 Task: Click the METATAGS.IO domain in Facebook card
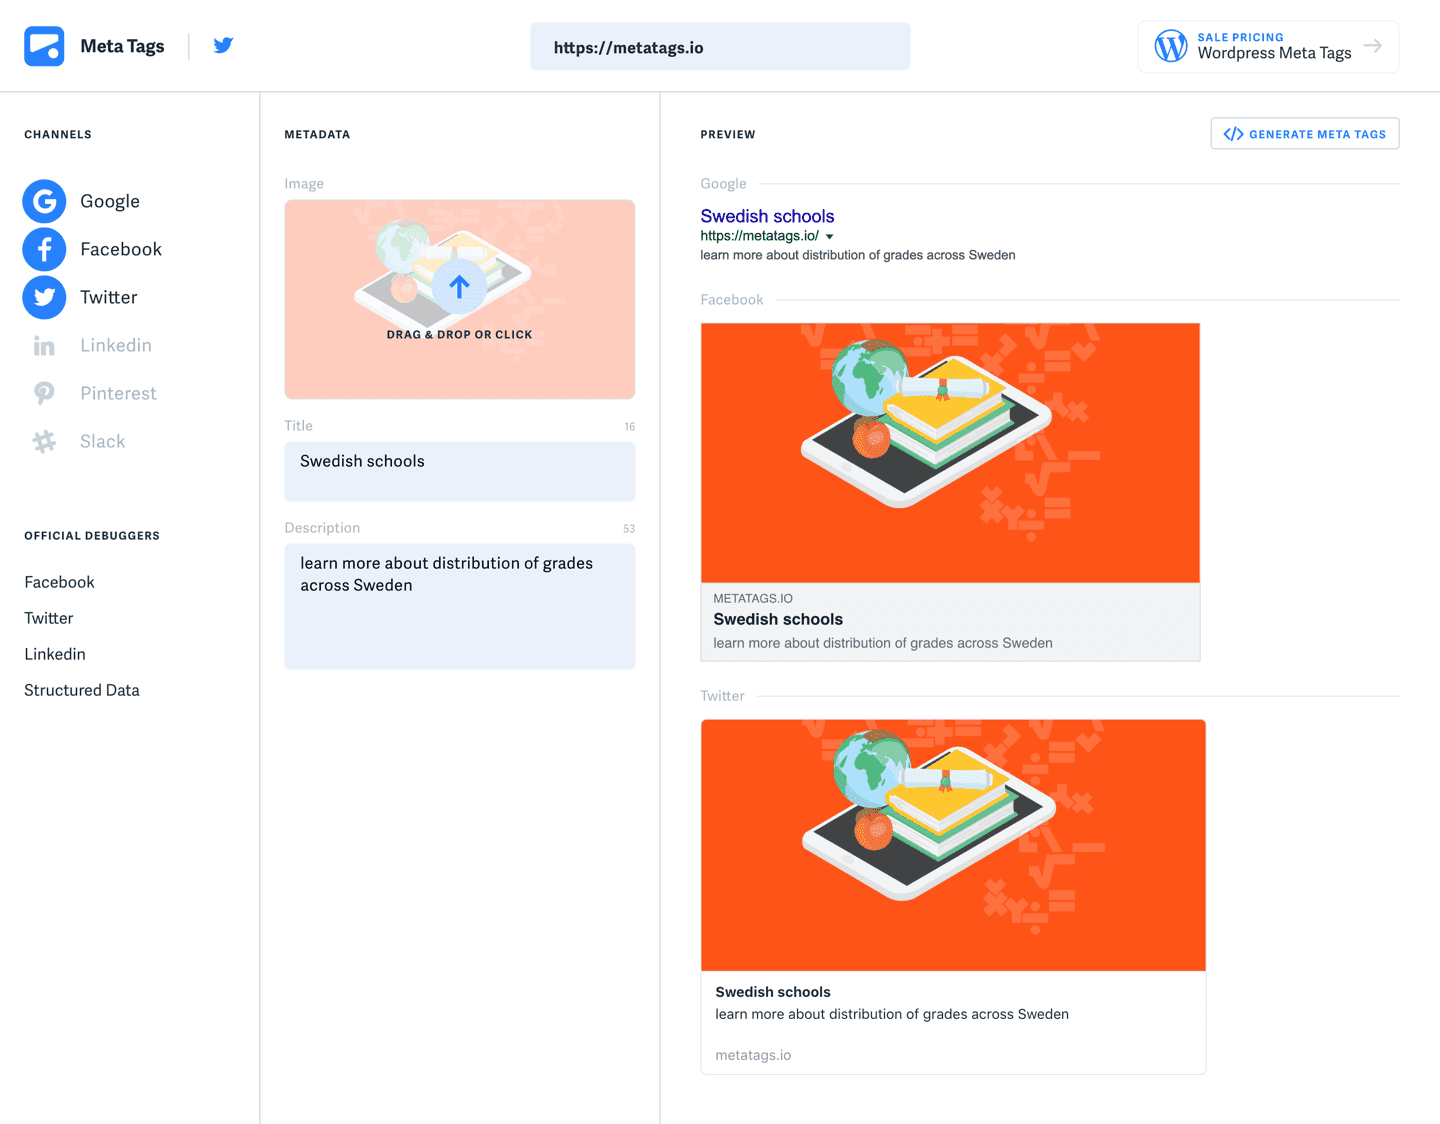753,598
